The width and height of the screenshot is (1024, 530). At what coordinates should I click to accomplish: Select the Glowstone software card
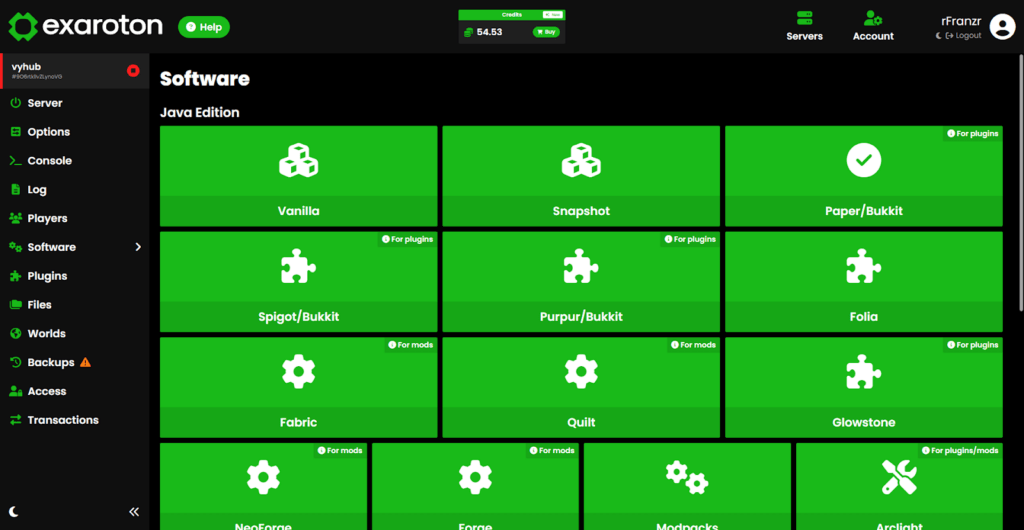click(x=864, y=388)
